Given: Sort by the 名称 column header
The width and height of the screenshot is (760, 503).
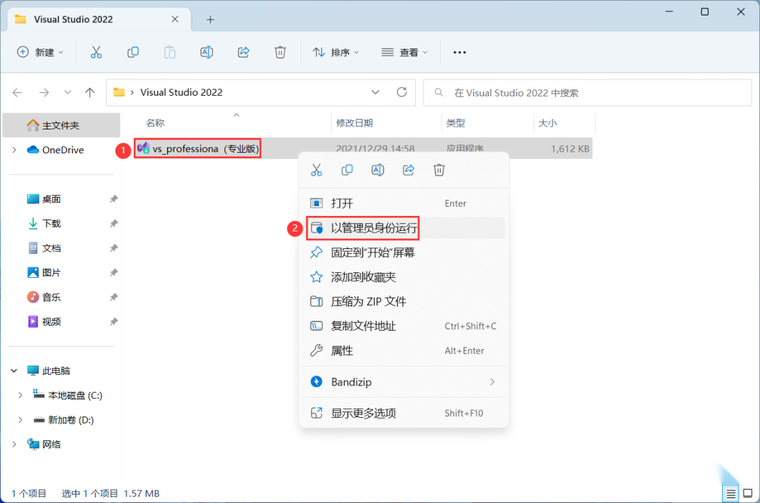Looking at the screenshot, I should click(x=155, y=123).
